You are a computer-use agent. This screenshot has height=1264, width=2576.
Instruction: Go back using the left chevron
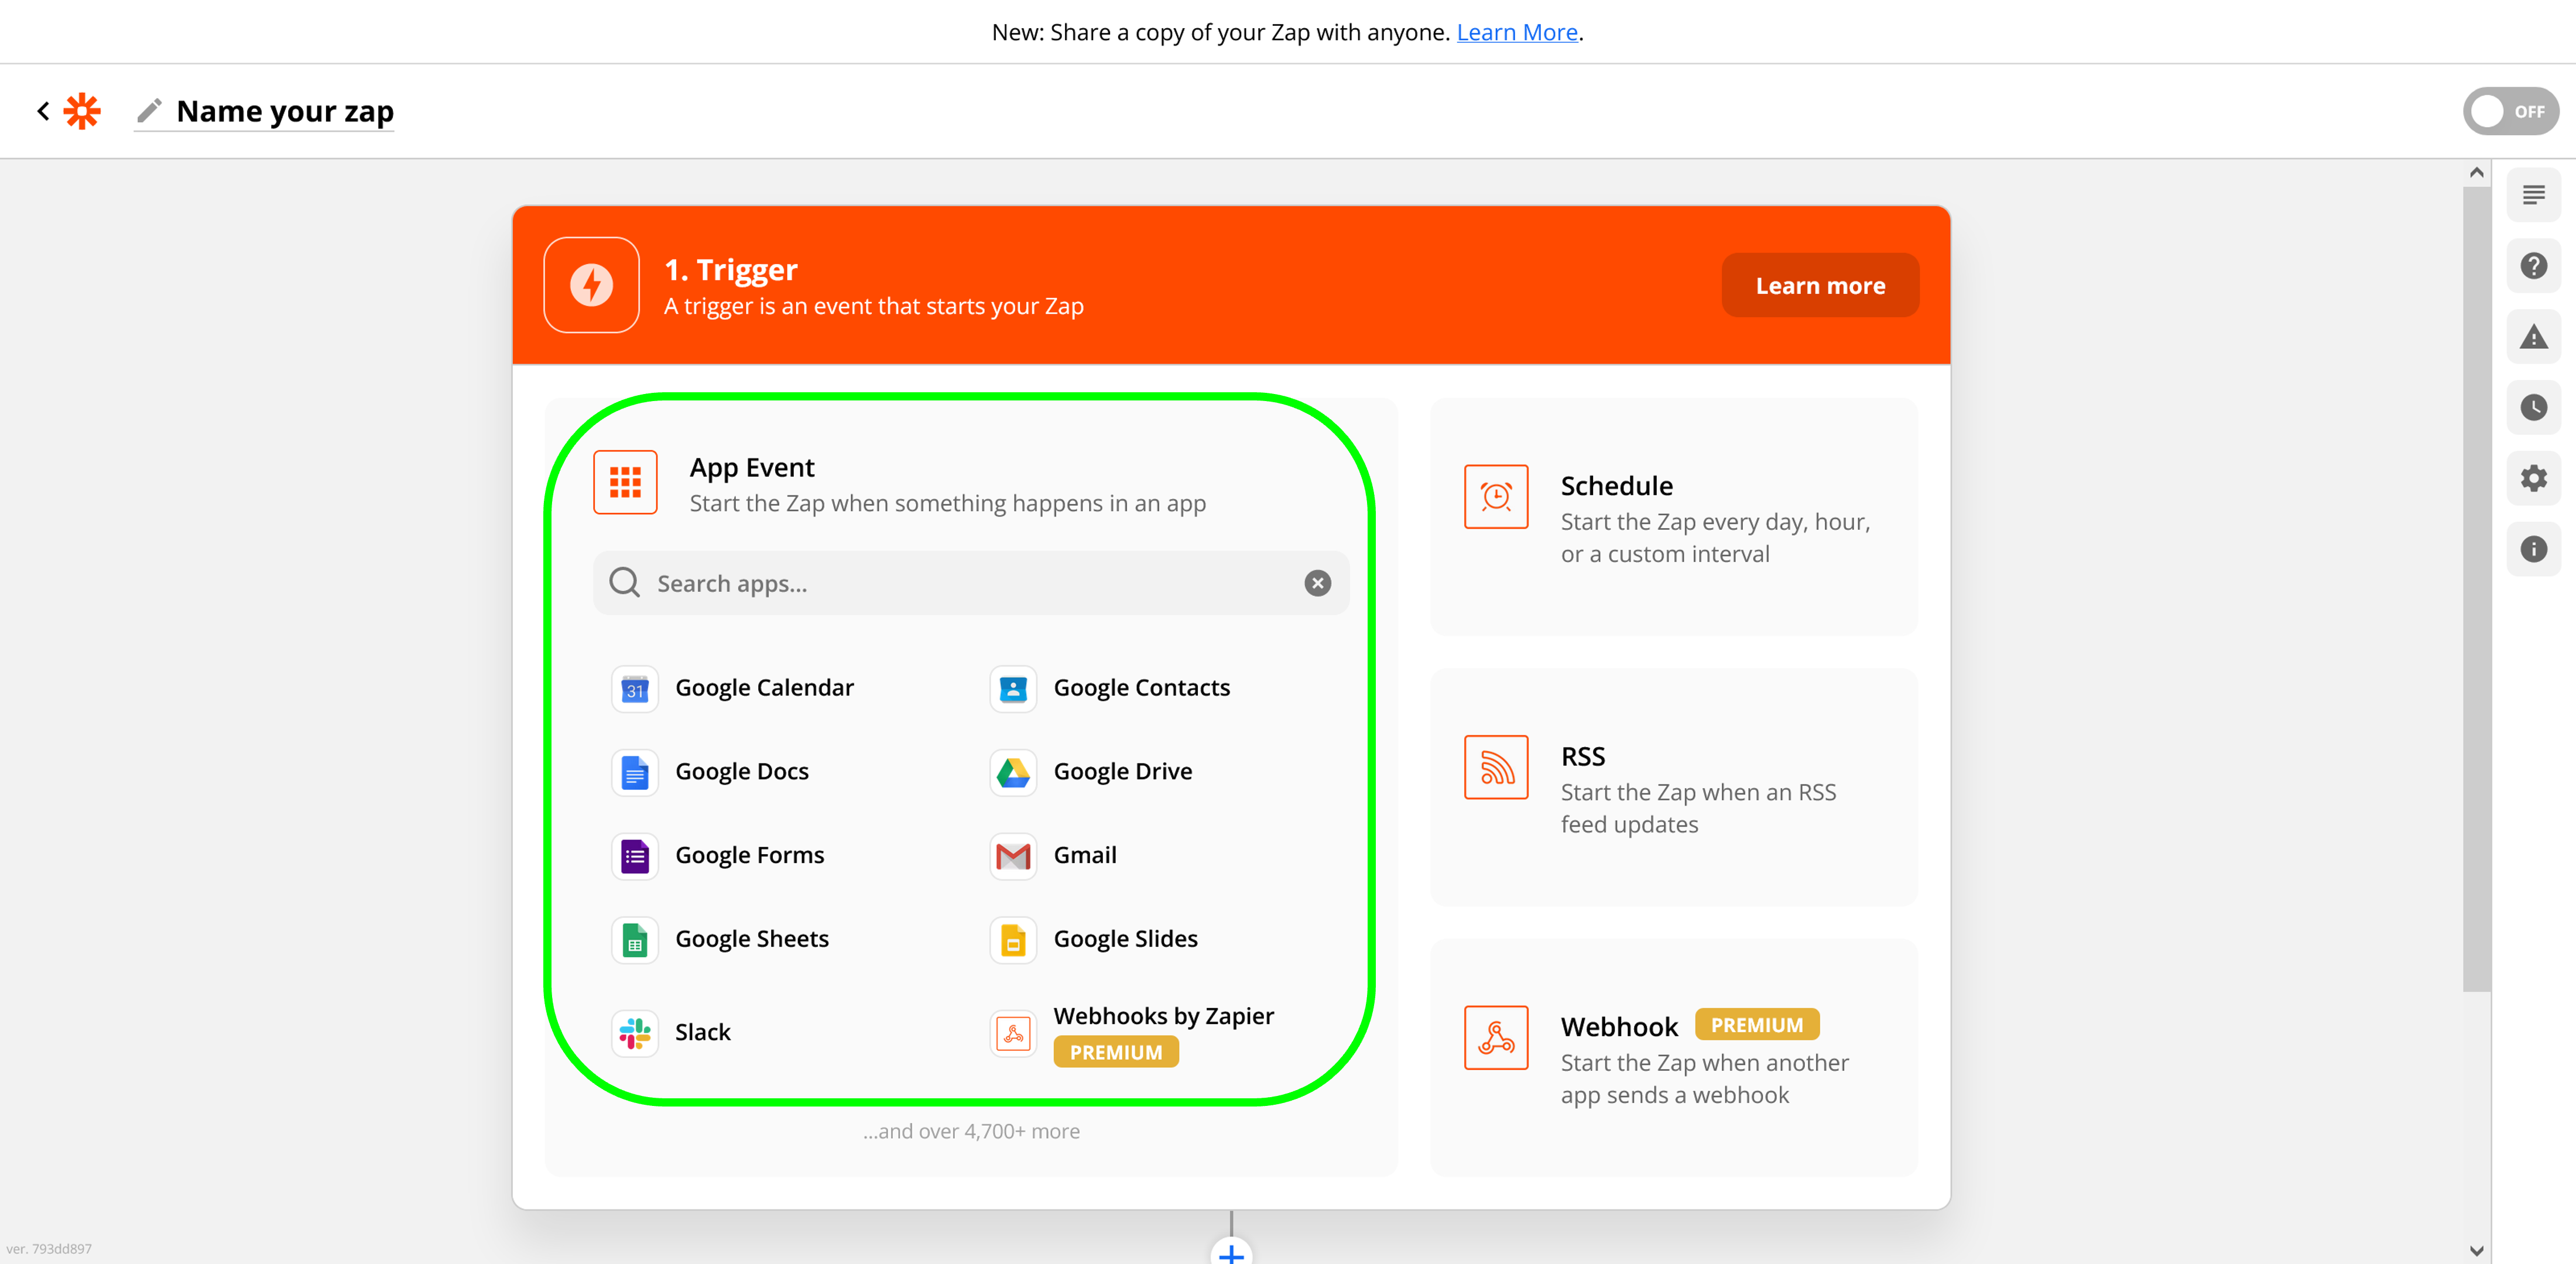(43, 111)
